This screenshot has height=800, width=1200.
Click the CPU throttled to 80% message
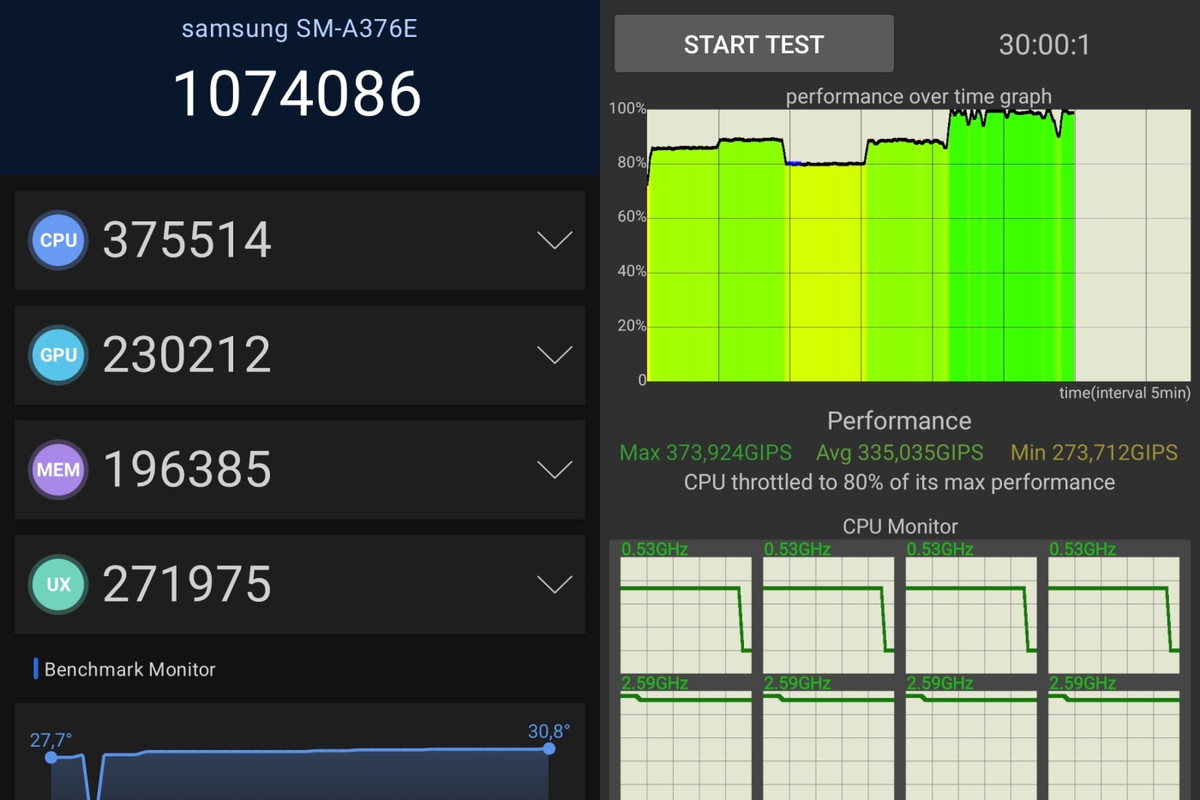[x=899, y=482]
